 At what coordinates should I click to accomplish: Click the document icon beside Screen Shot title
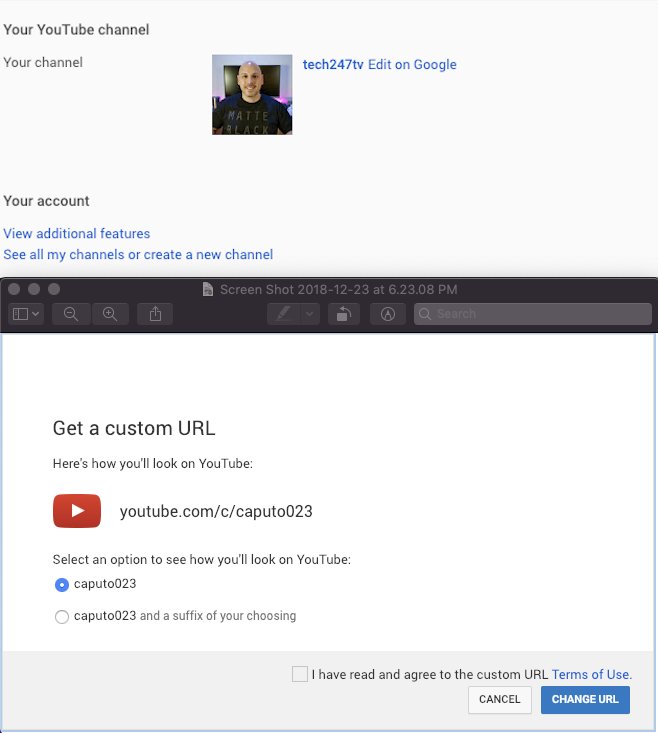208,289
